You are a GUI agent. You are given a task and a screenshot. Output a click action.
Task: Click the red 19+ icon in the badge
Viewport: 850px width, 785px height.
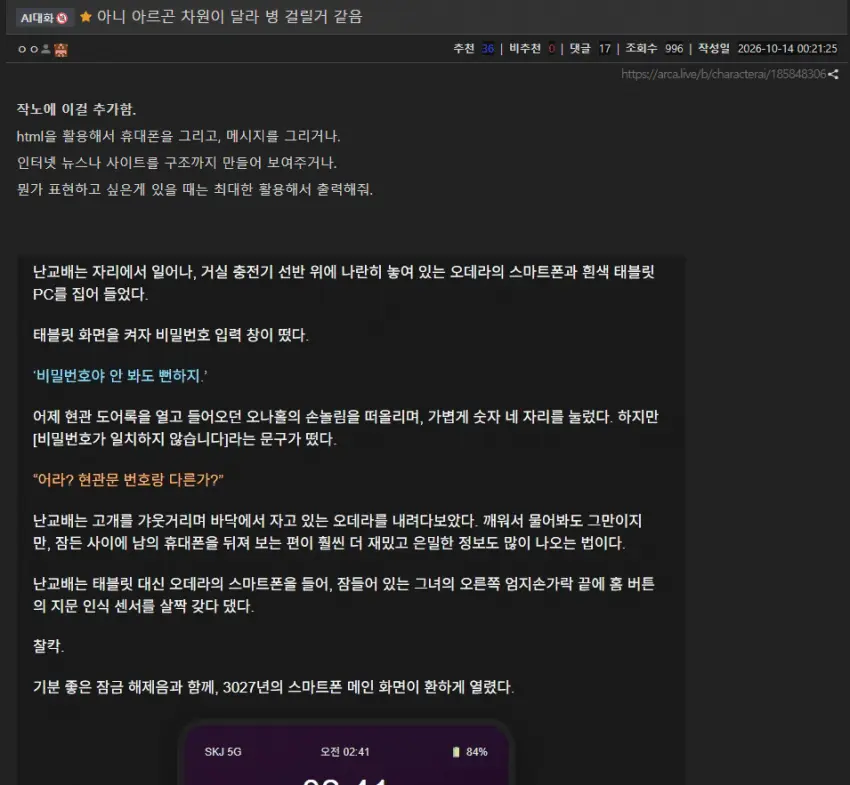click(62, 18)
